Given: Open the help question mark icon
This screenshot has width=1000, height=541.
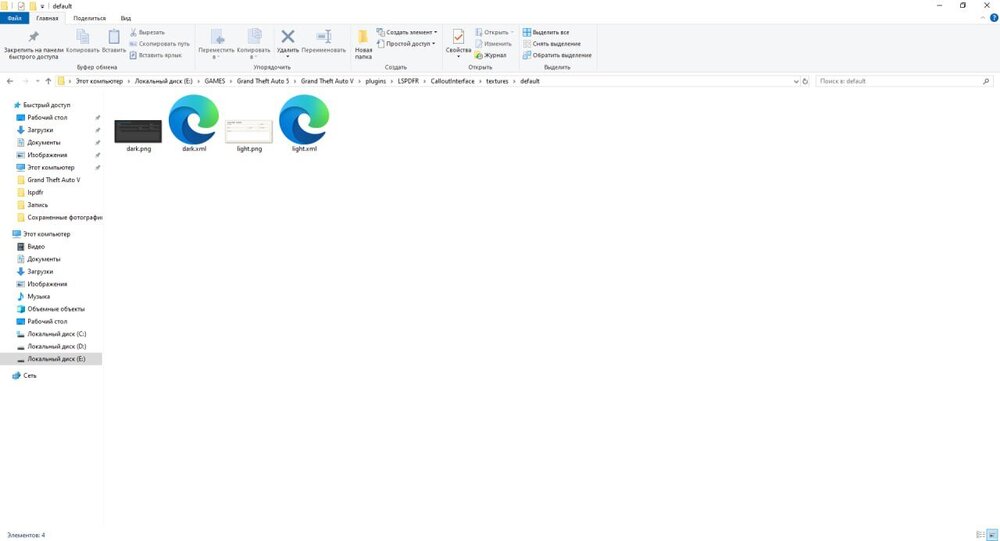Looking at the screenshot, I should point(994,18).
